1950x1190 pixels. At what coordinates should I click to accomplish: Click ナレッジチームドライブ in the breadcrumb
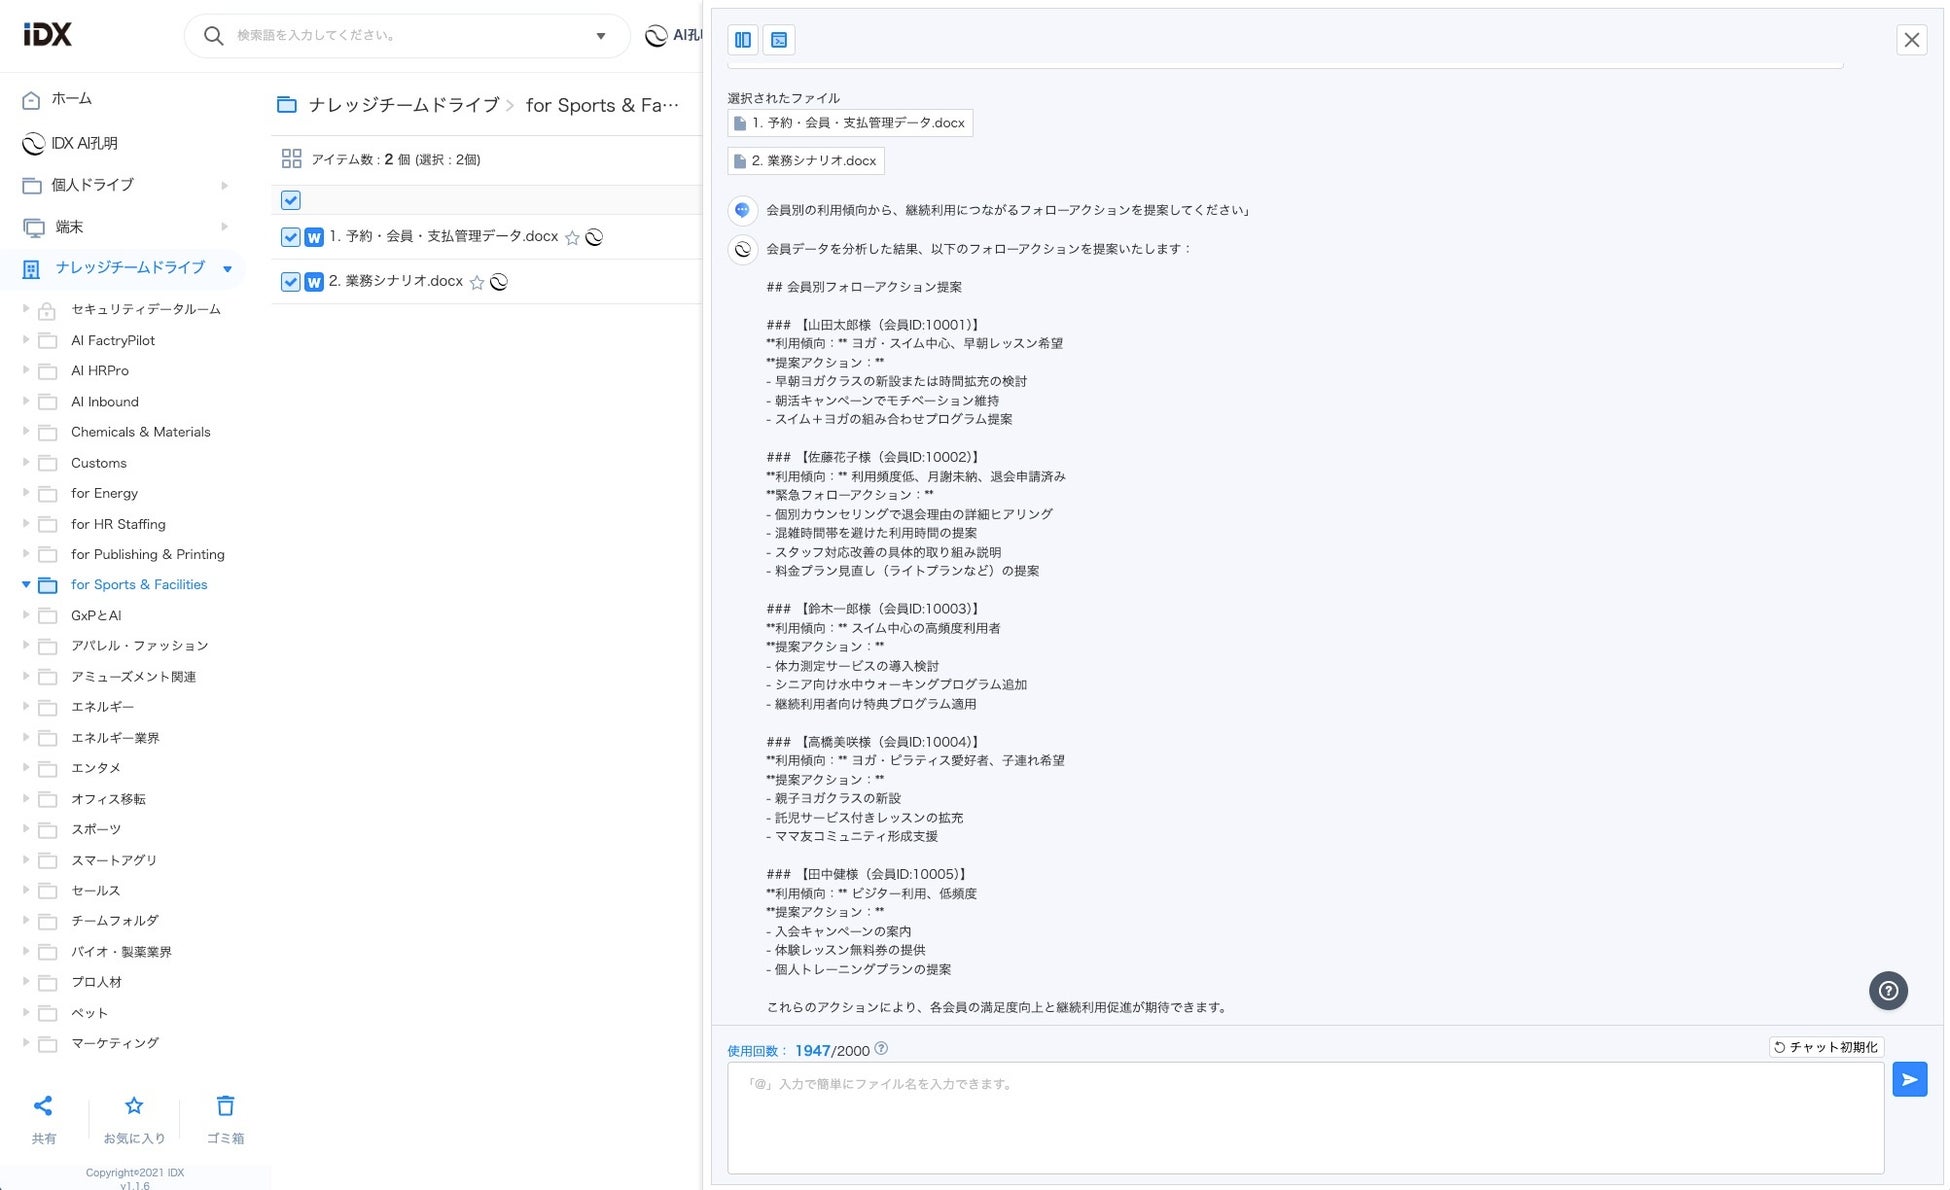403,105
